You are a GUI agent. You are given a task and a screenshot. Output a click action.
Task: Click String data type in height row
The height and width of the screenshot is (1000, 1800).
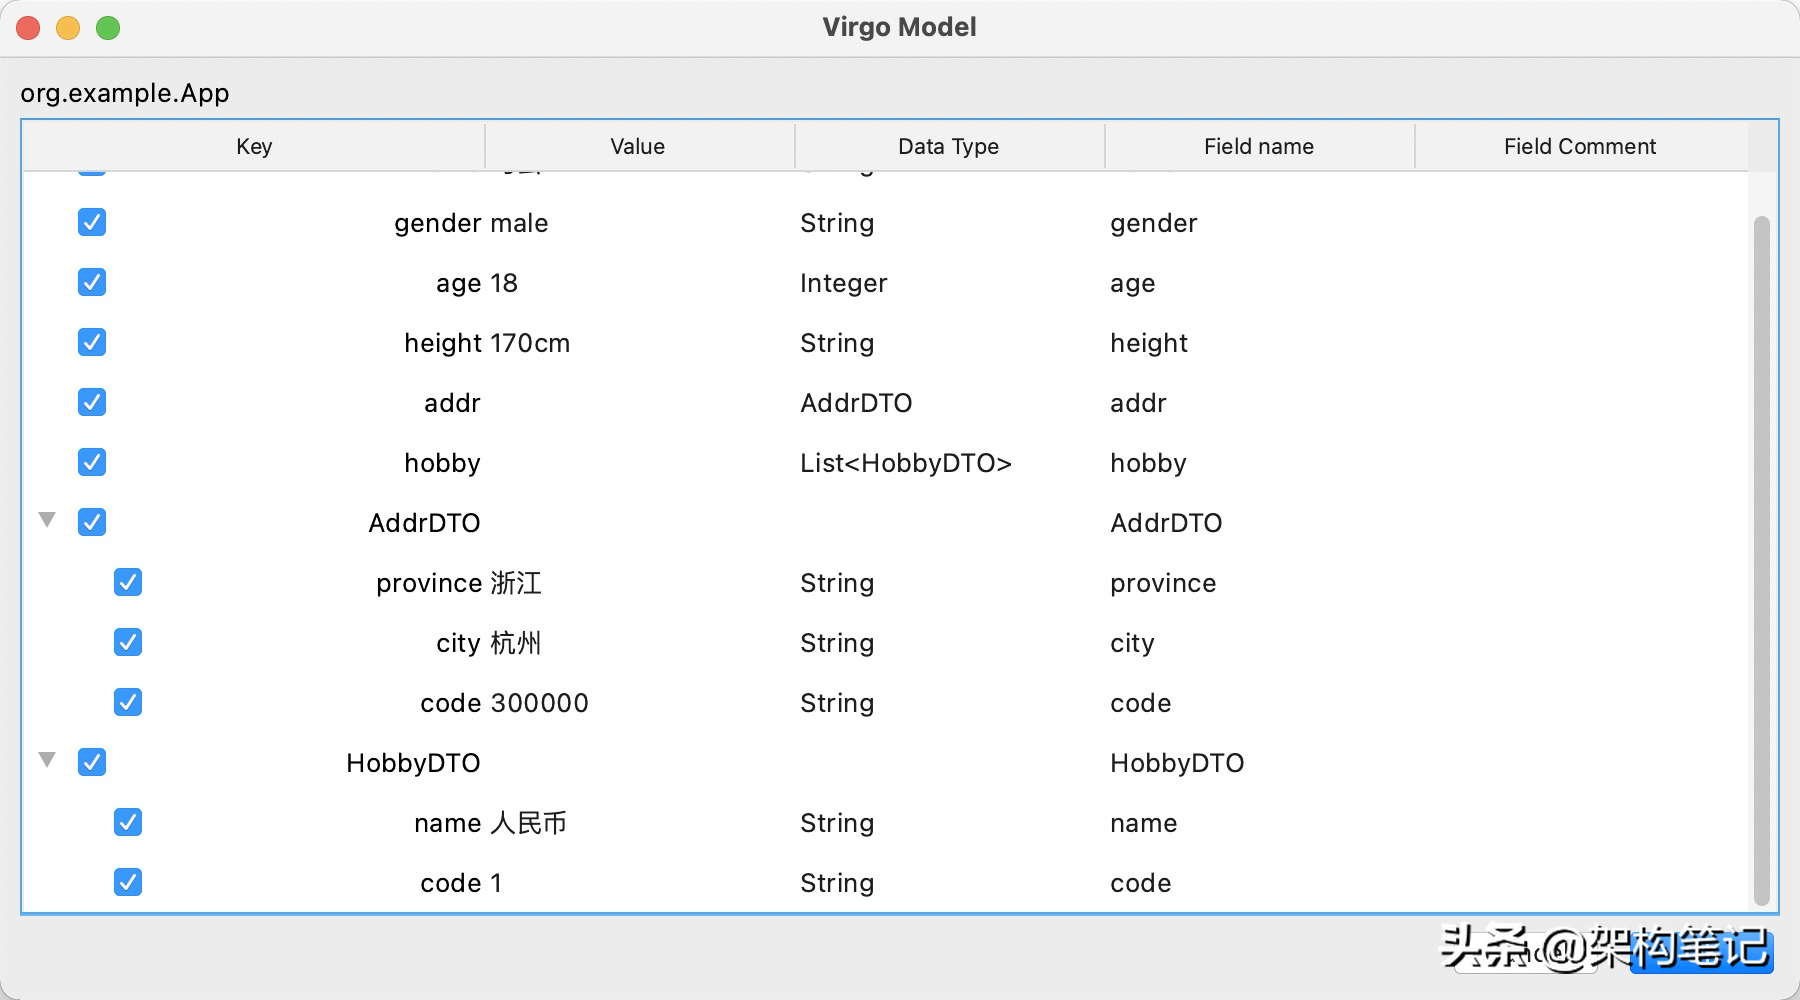click(x=837, y=343)
